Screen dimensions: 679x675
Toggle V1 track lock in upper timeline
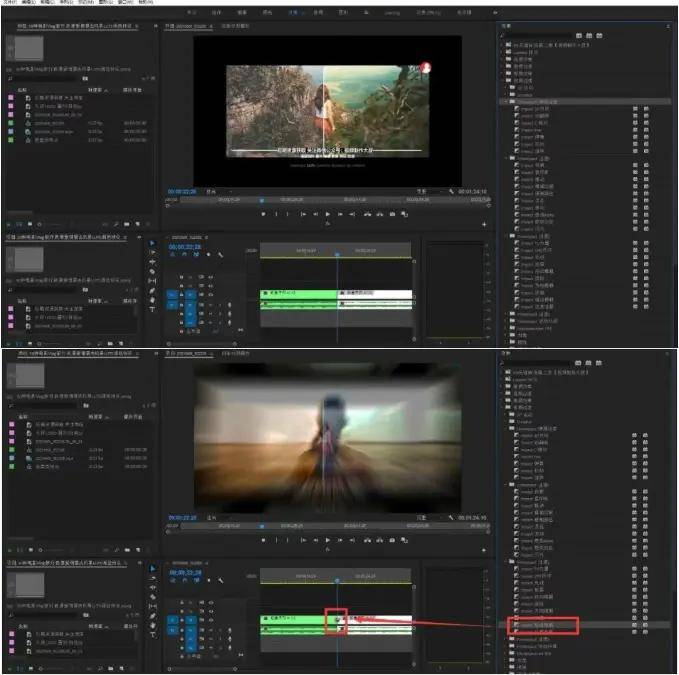(x=183, y=294)
